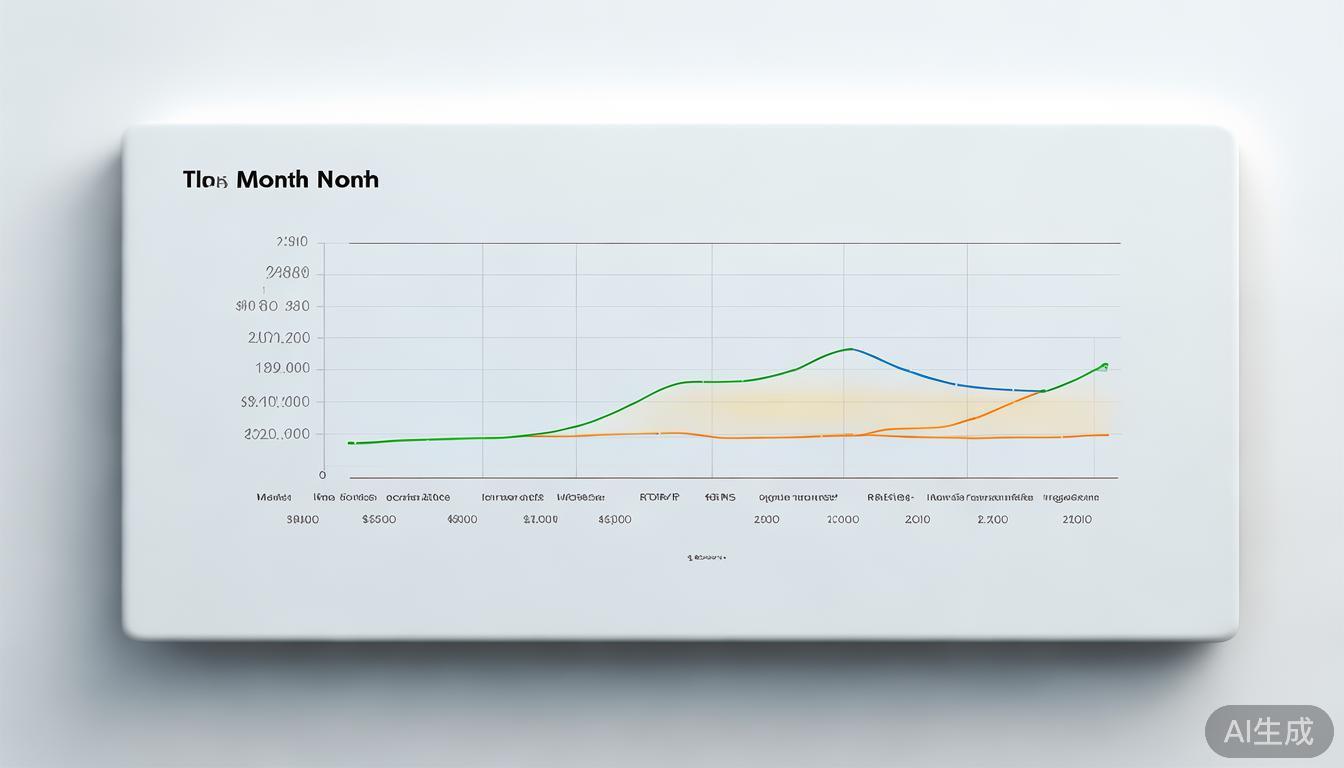The image size is (1344, 768).
Task: Click the chart title "Tlos Month Nonh"
Action: pyautogui.click(x=281, y=180)
